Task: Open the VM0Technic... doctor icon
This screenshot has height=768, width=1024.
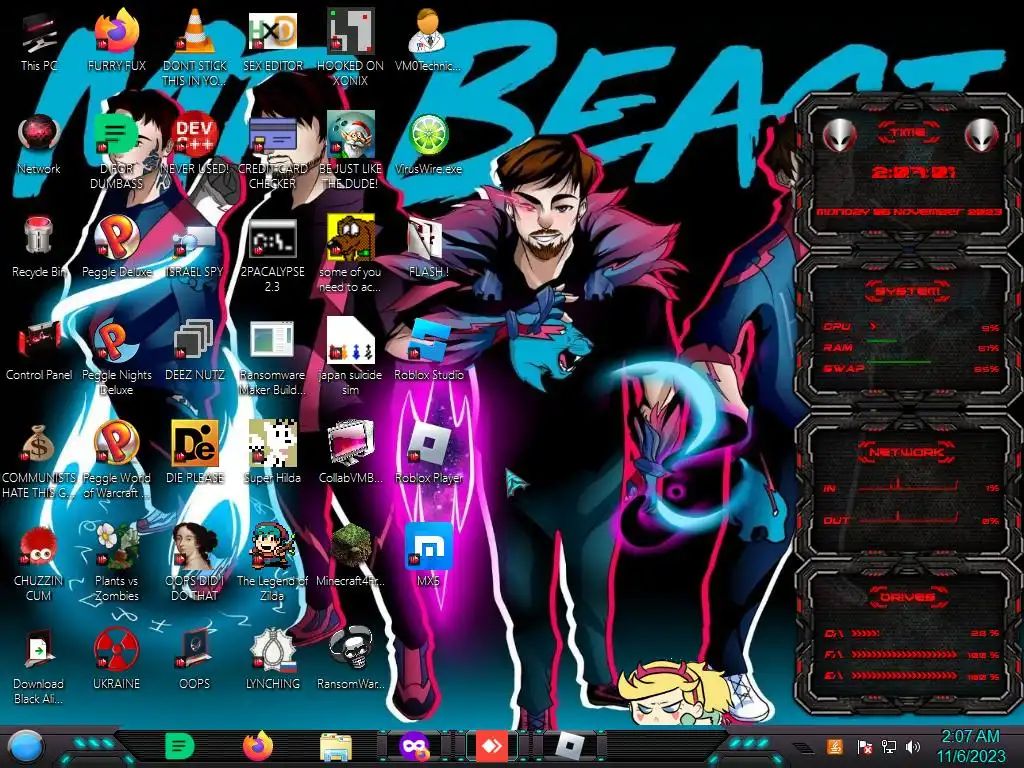Action: click(x=428, y=31)
